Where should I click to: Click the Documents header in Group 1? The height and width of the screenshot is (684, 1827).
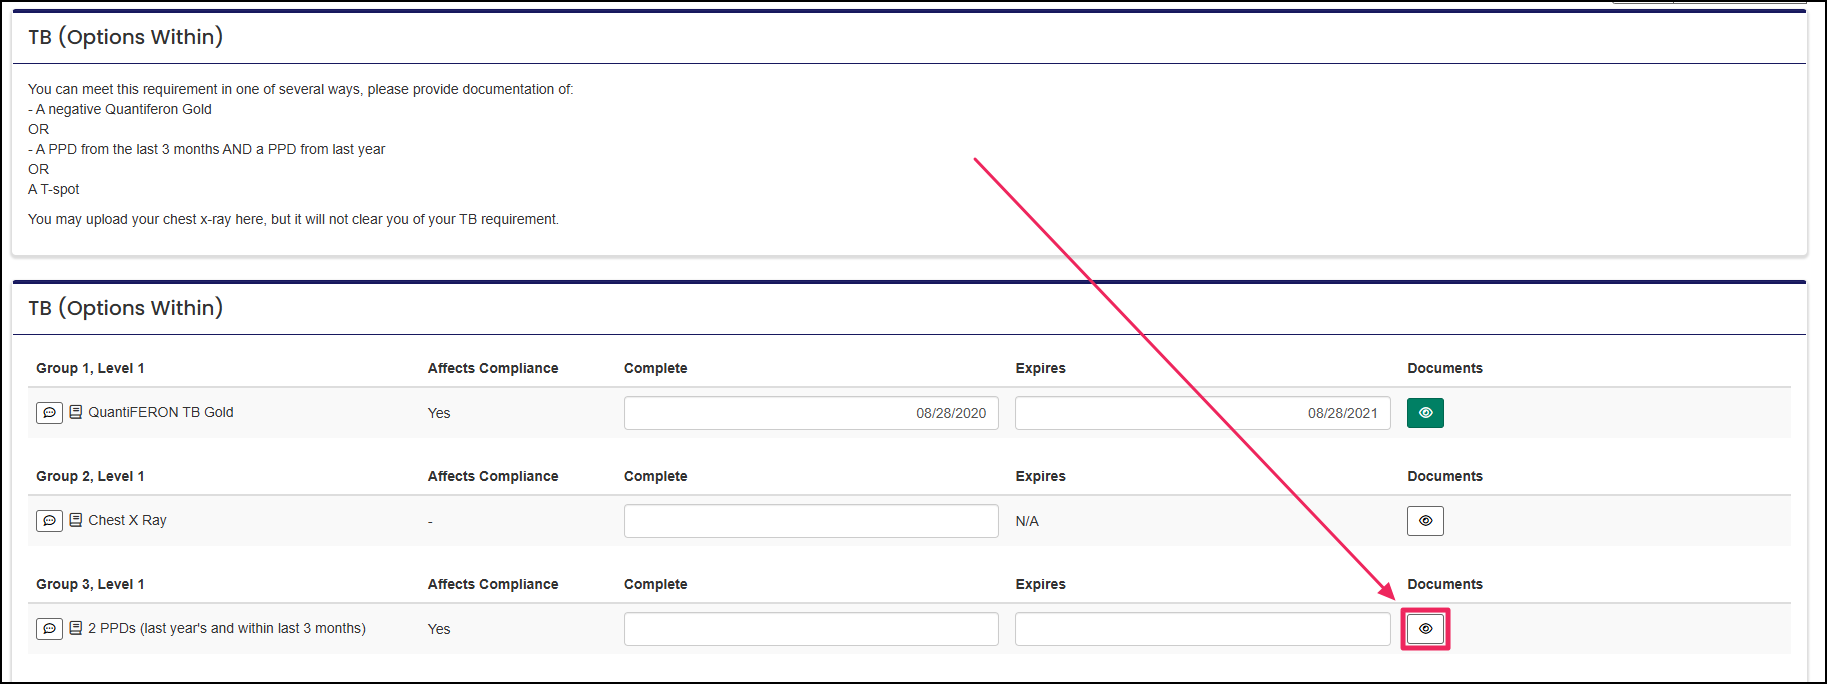click(x=1445, y=368)
